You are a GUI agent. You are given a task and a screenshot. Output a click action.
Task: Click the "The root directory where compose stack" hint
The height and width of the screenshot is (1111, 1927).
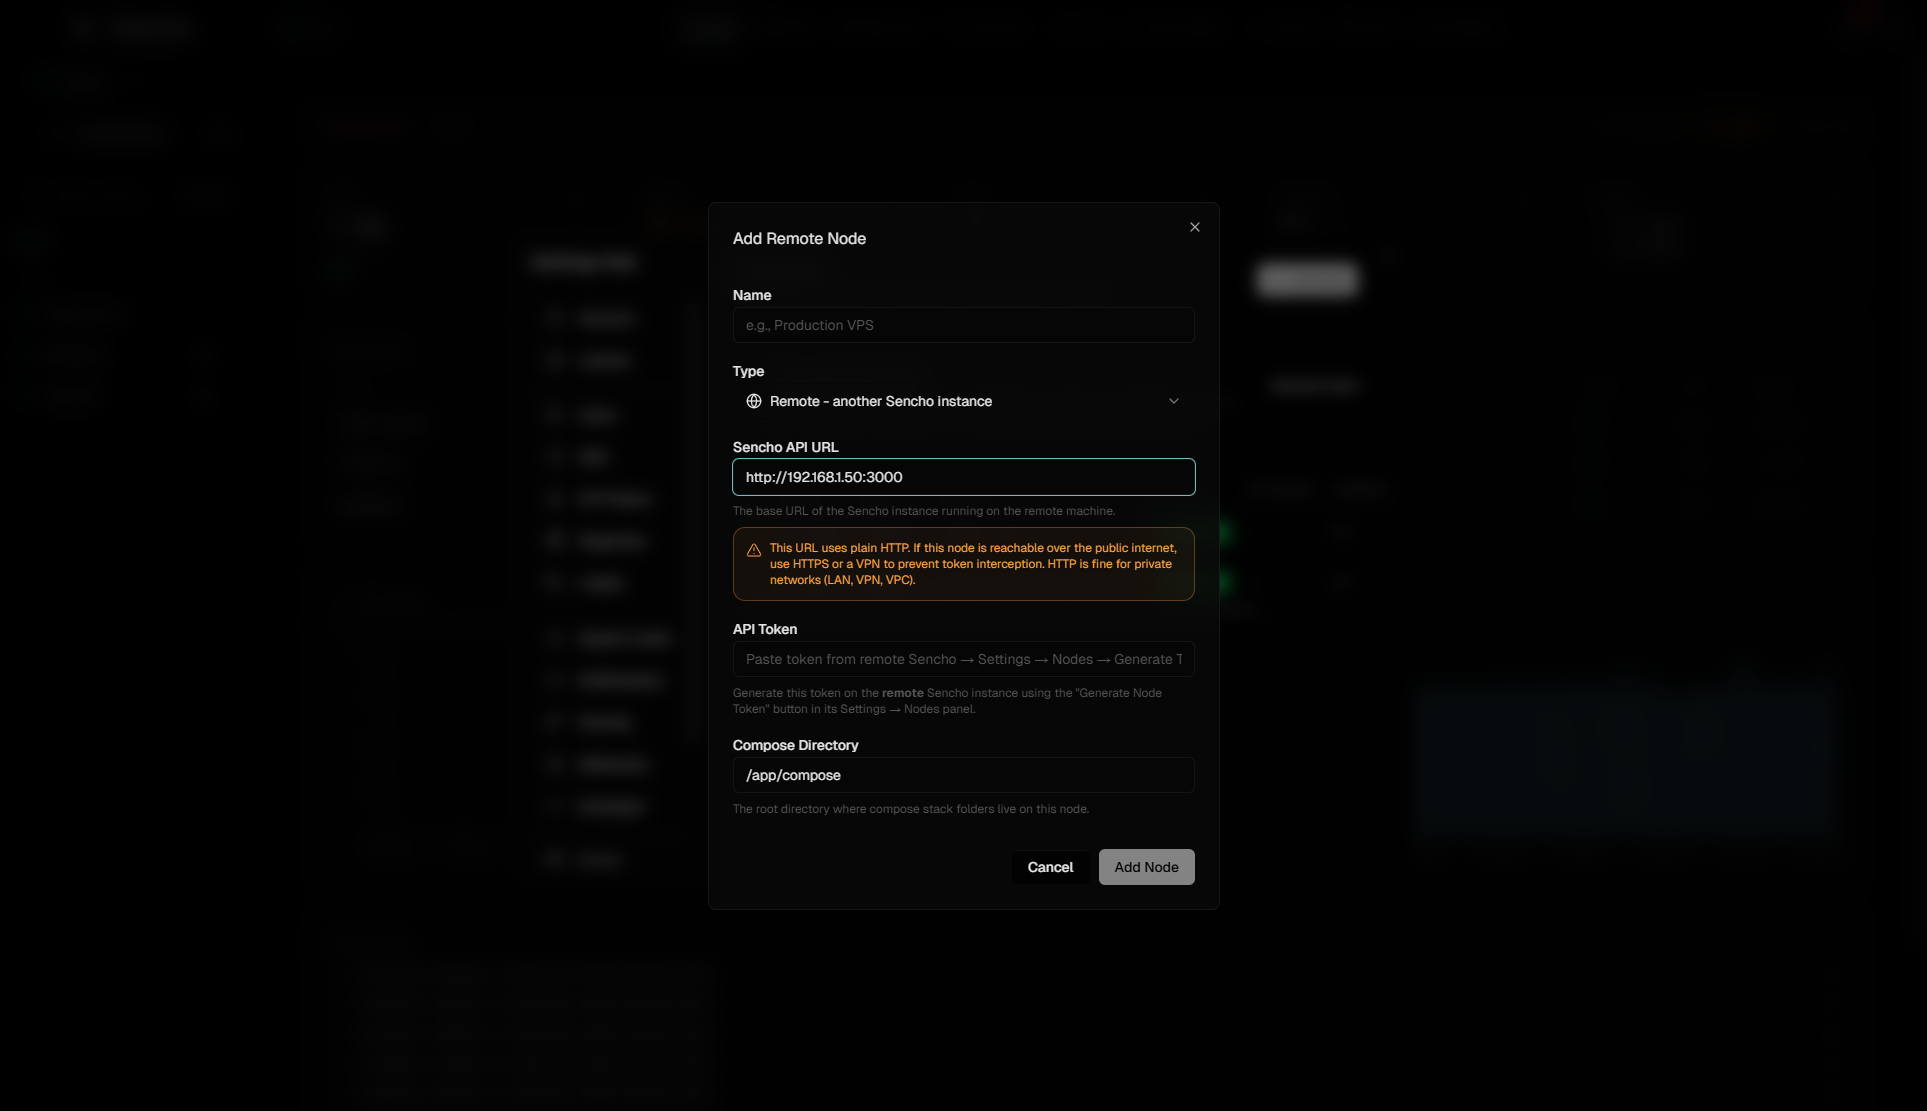coord(911,809)
